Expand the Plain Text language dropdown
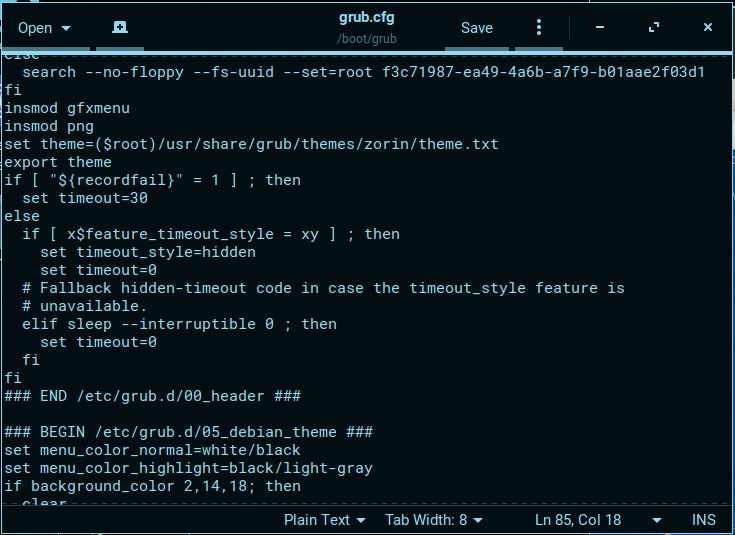This screenshot has height=535, width=735. (324, 520)
